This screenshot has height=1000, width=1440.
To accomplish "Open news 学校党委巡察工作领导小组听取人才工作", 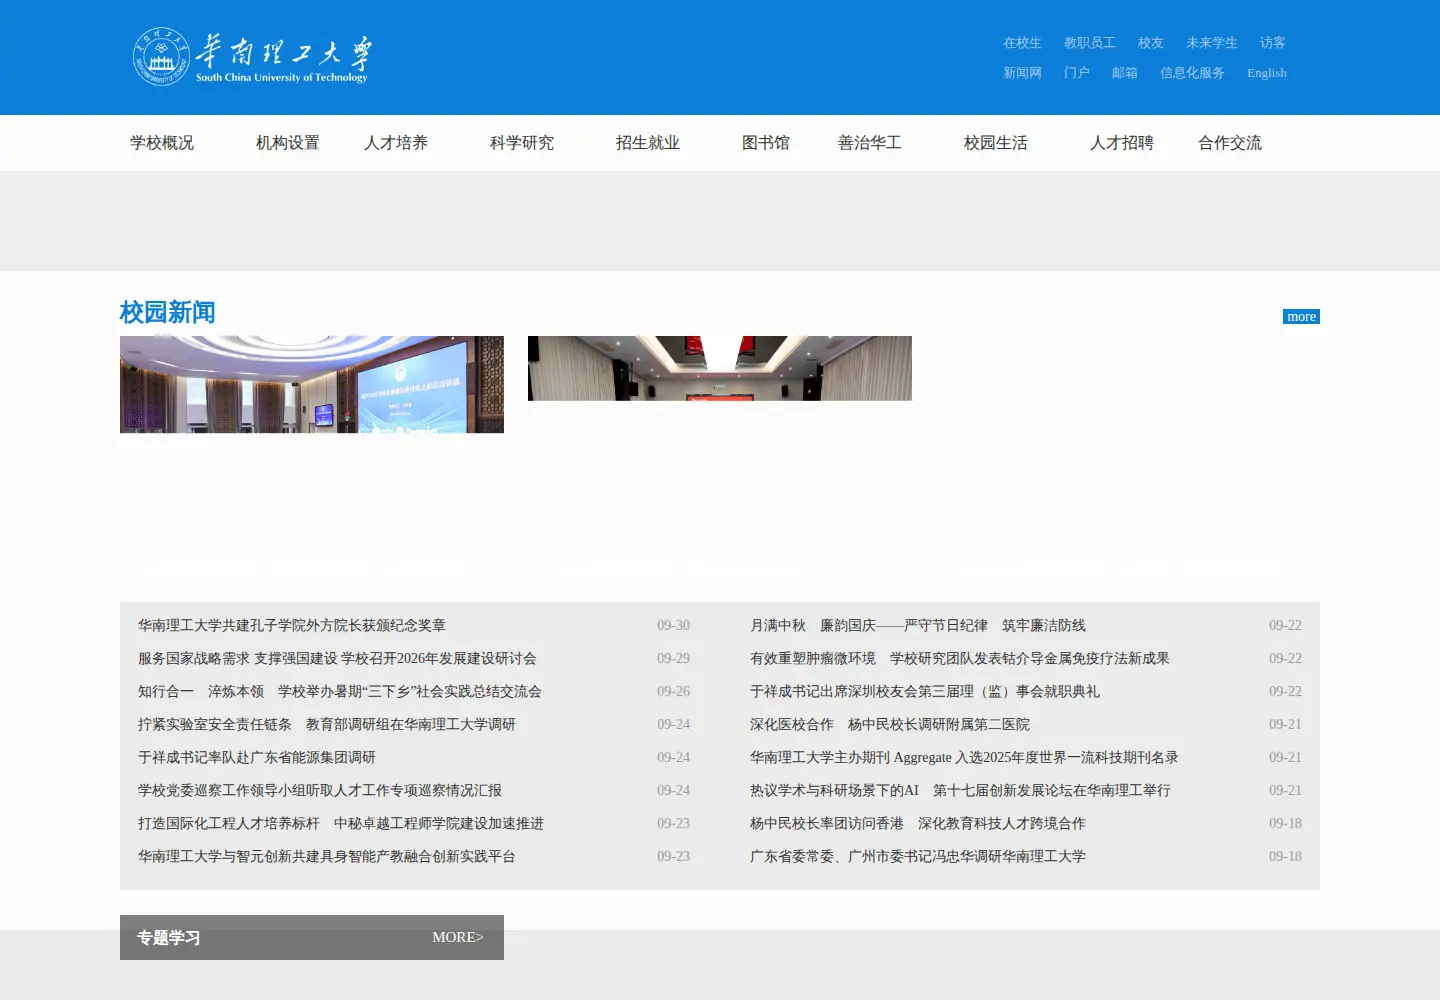I will (320, 790).
